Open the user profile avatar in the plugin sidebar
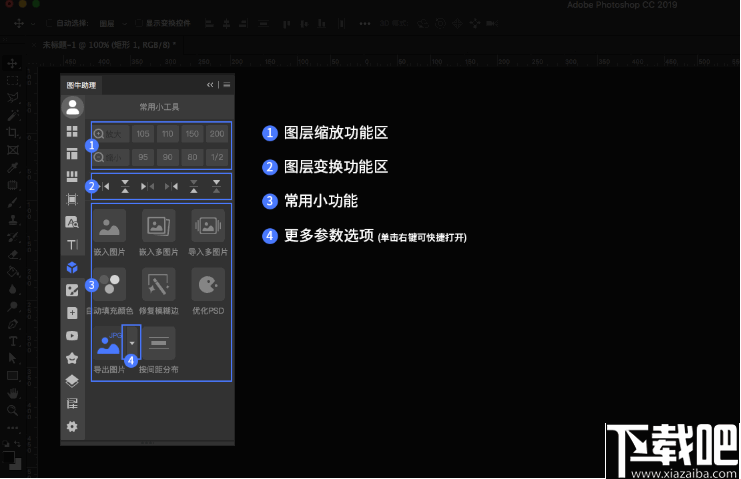The image size is (741, 479). coord(72,107)
